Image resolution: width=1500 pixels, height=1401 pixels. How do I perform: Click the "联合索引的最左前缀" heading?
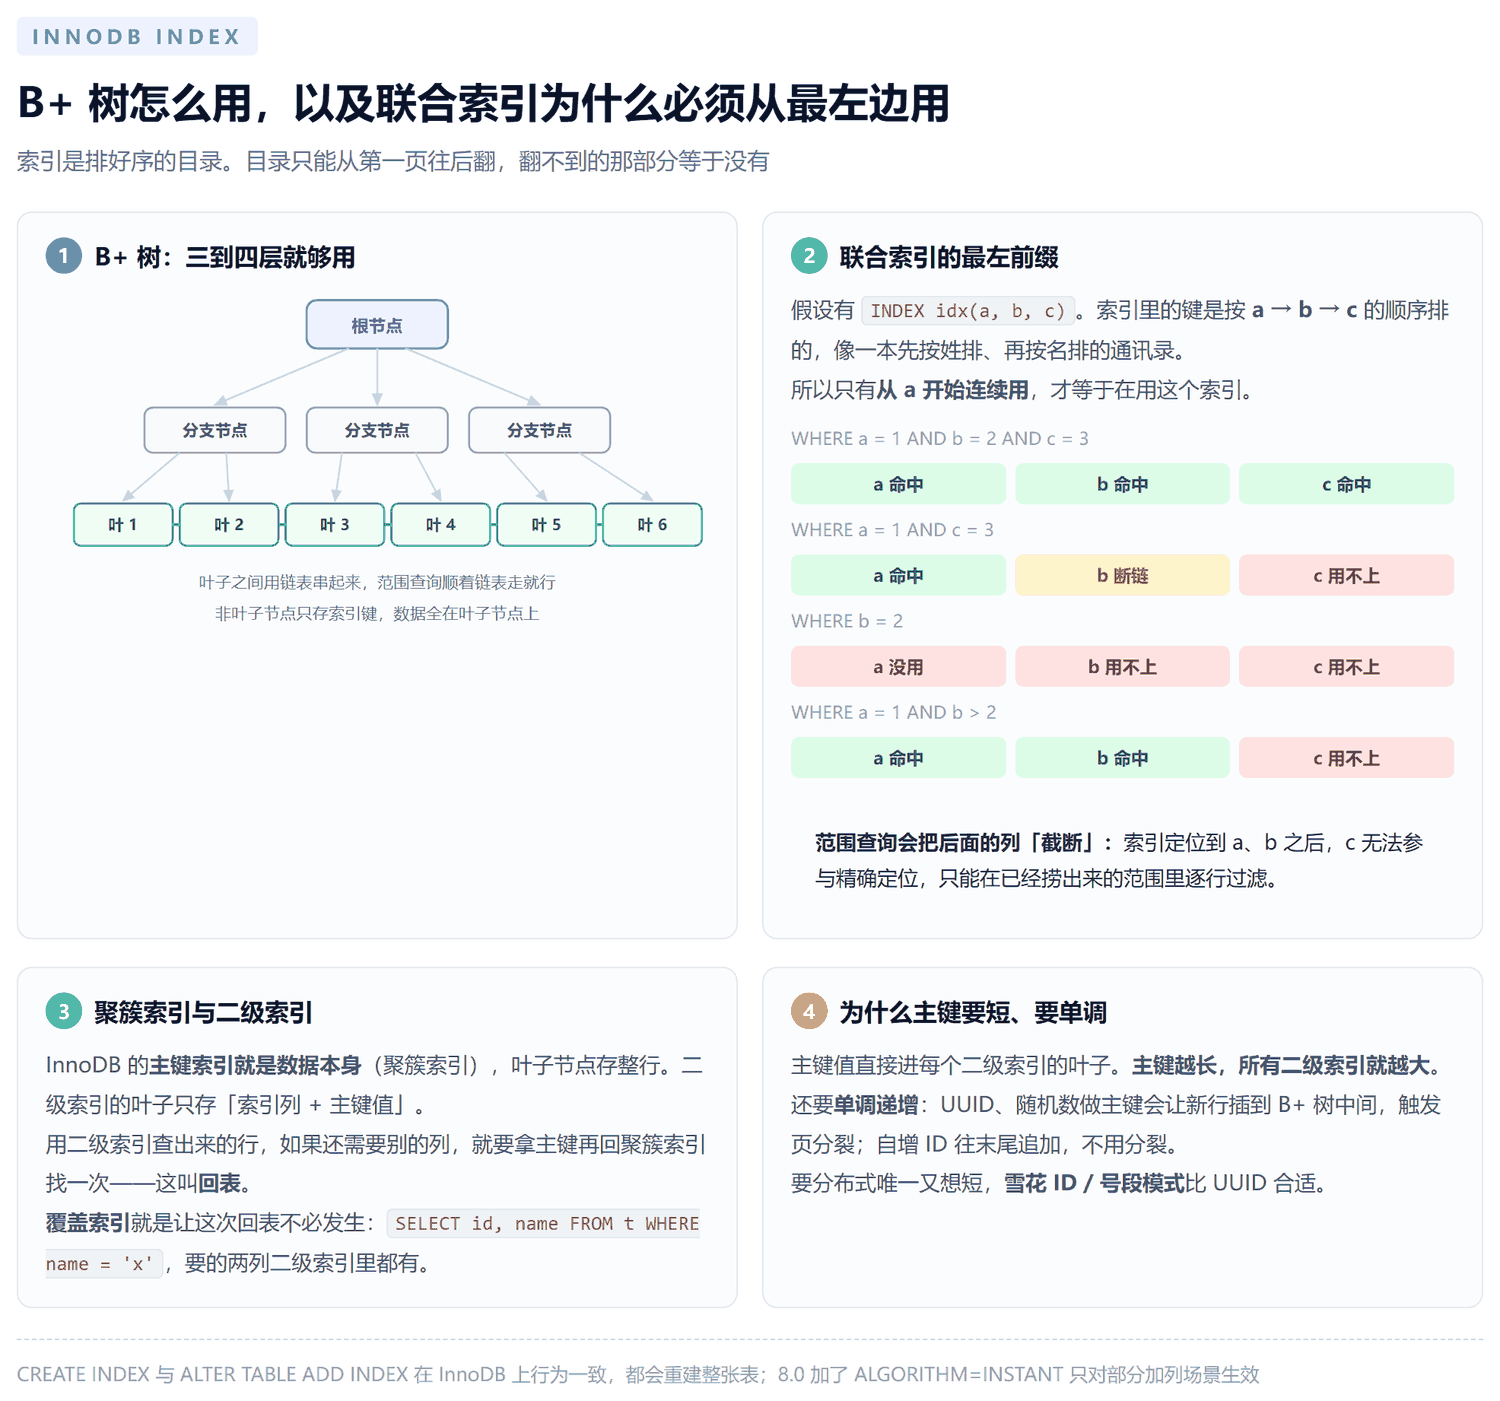point(949,257)
